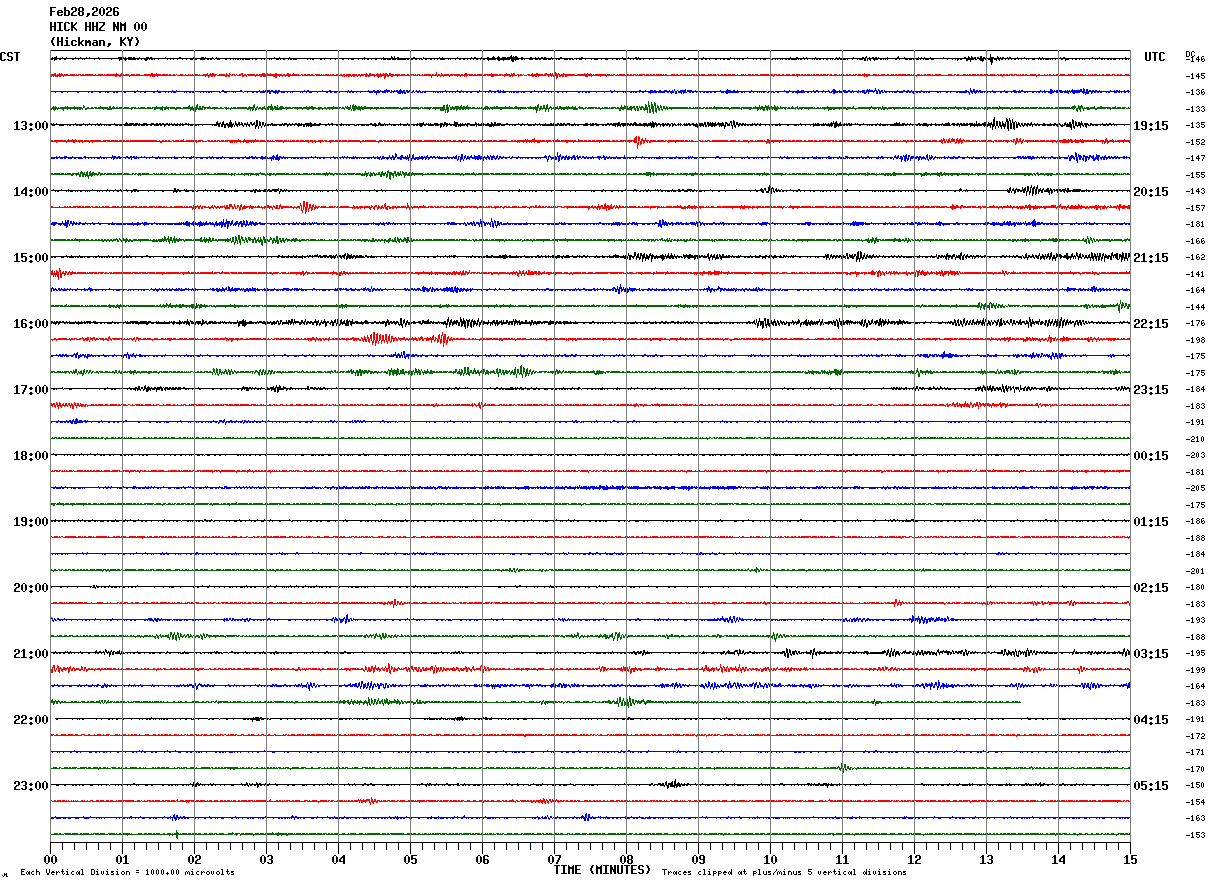Choose the DC offset value -205
The height and width of the screenshot is (886, 1210).
point(1195,489)
